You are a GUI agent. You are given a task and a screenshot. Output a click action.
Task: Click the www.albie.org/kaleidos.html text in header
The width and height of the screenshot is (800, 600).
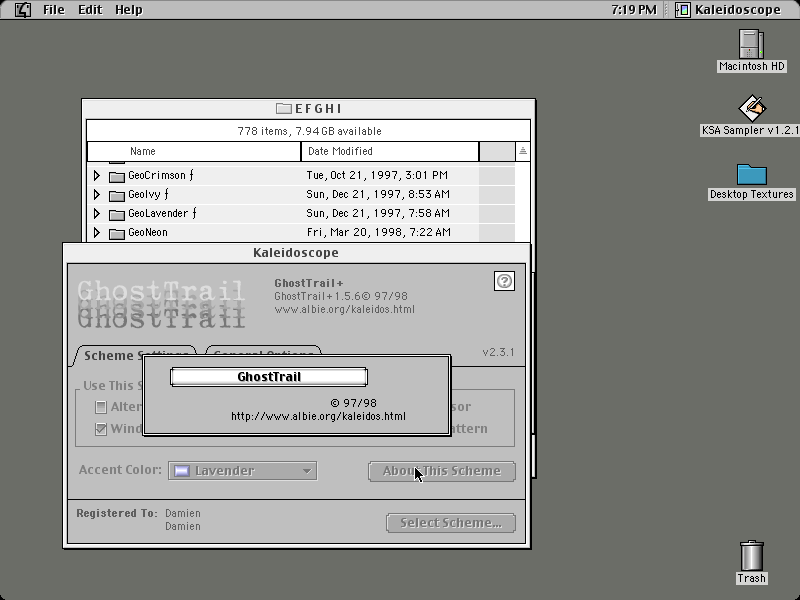[344, 309]
